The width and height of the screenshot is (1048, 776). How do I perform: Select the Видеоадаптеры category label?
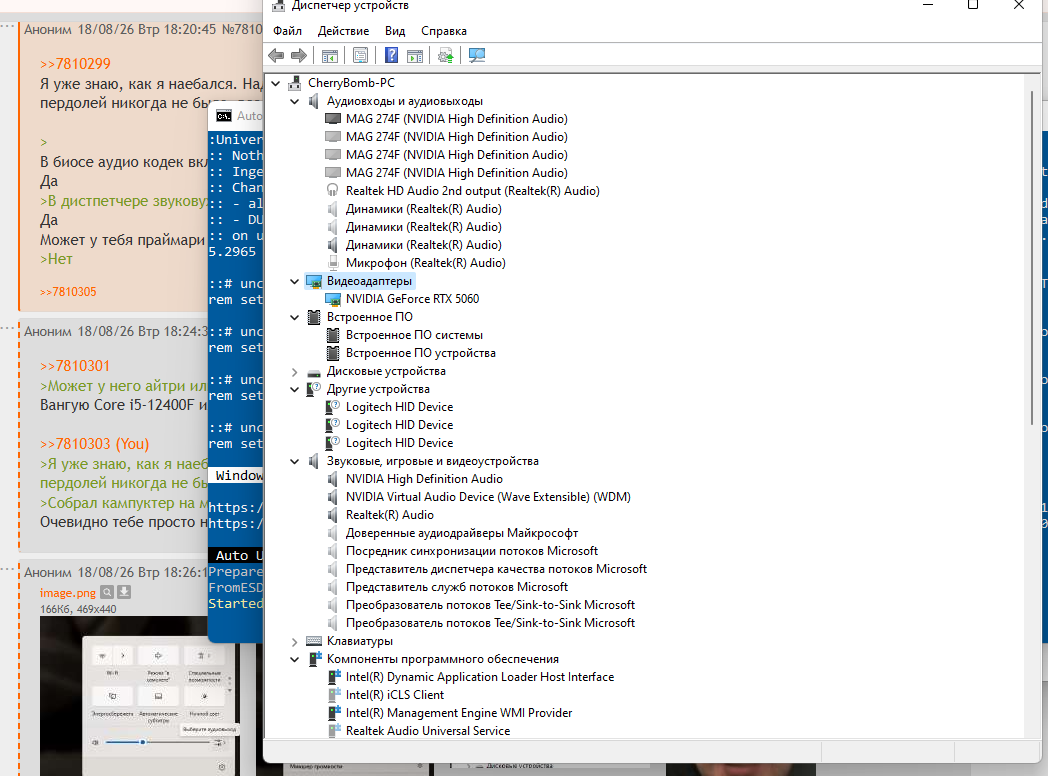[x=369, y=281]
